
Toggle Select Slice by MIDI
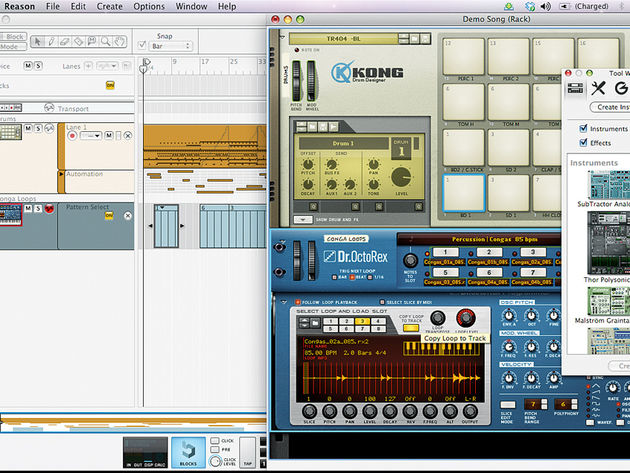(382, 302)
